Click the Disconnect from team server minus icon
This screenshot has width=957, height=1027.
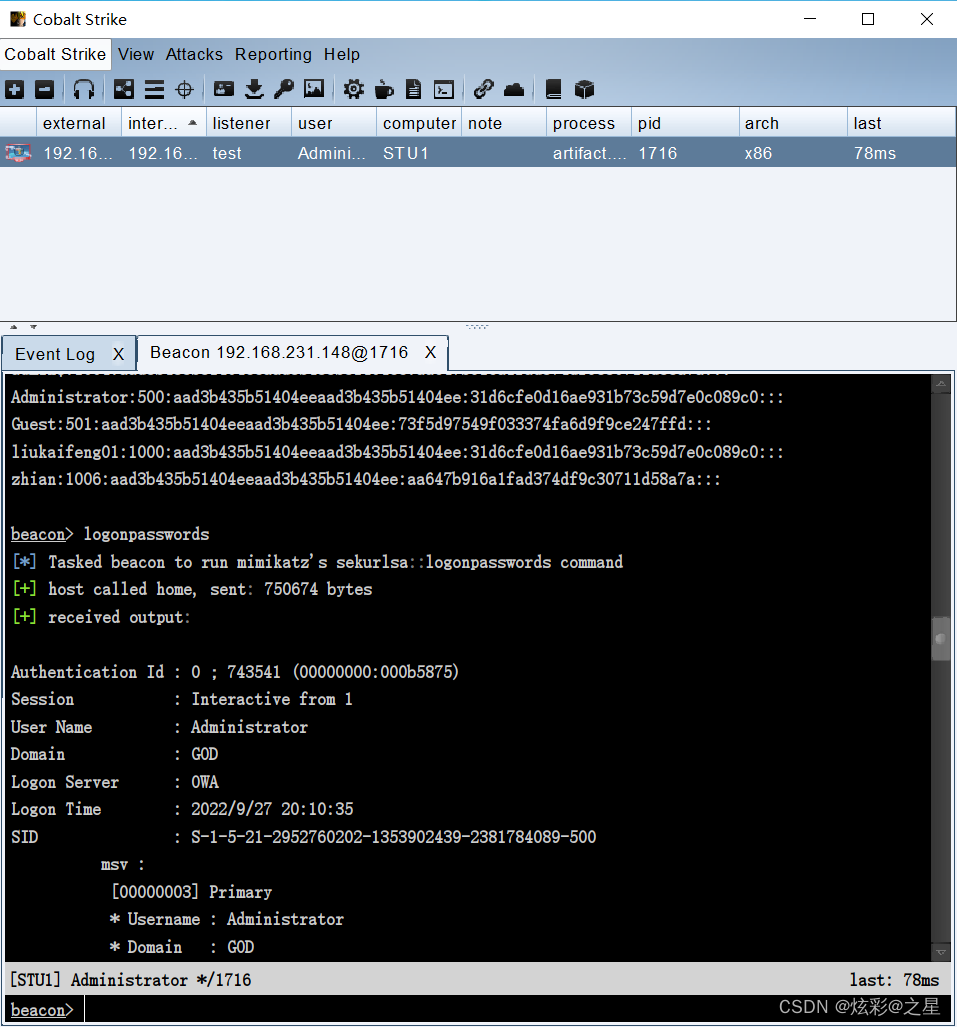45,89
